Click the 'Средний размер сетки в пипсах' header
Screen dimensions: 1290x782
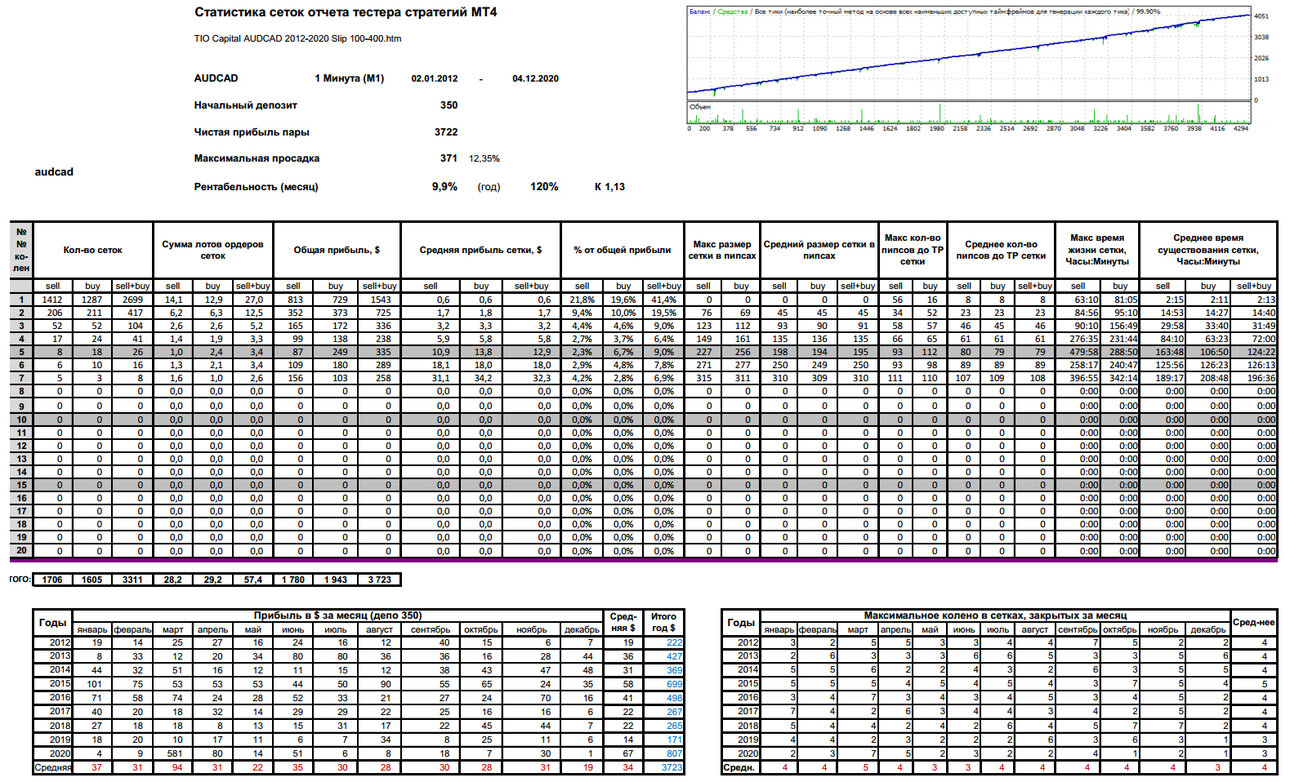click(819, 249)
